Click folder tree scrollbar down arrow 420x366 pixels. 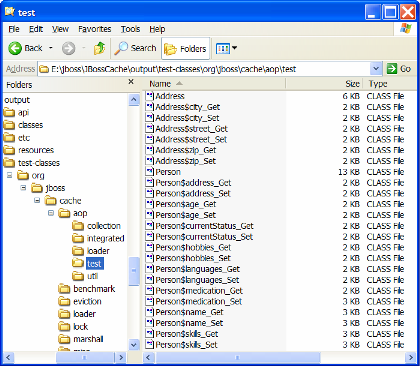(134, 344)
